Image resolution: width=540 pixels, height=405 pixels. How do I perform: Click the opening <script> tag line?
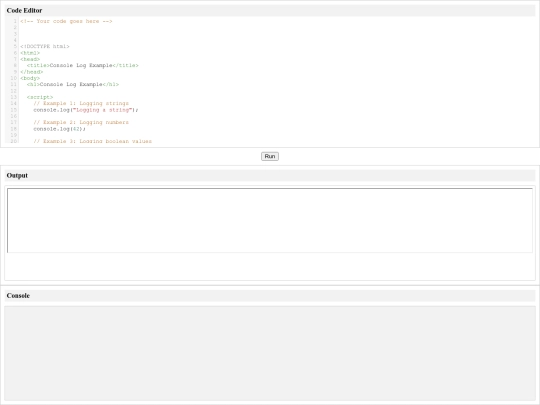pyautogui.click(x=40, y=97)
